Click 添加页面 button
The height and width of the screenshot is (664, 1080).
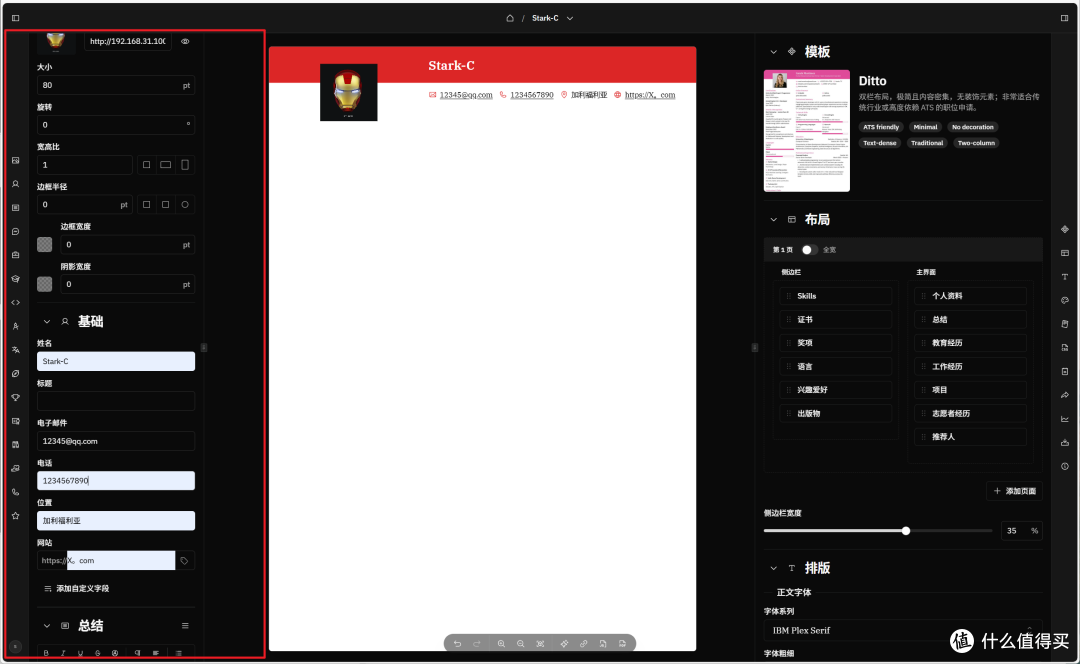(x=1015, y=491)
